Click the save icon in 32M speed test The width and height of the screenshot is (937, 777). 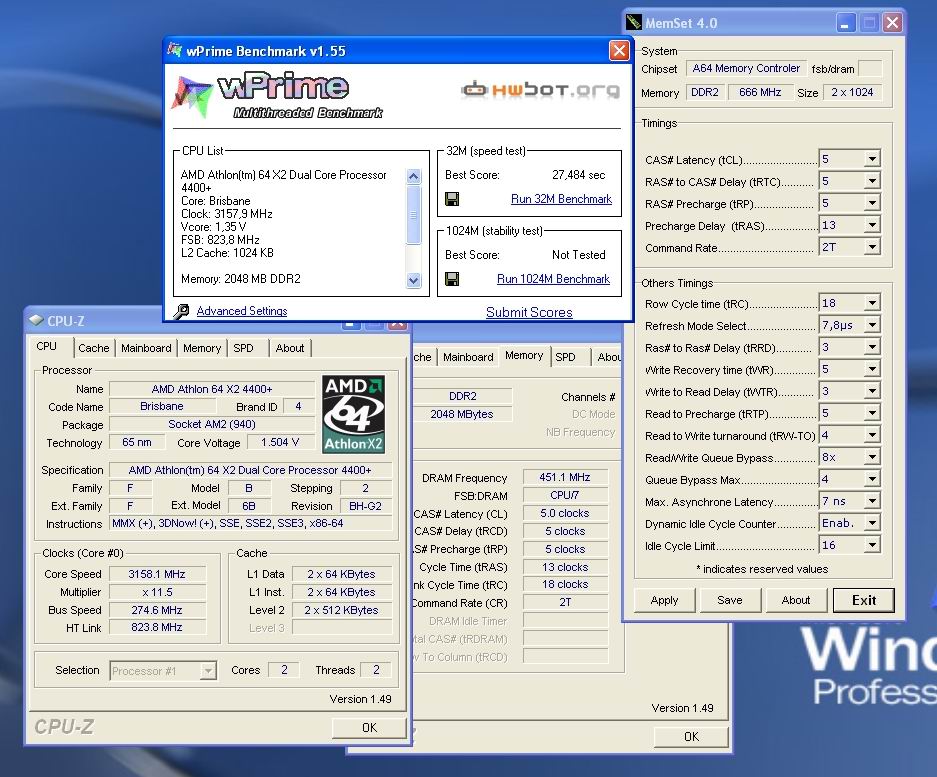[x=452, y=199]
